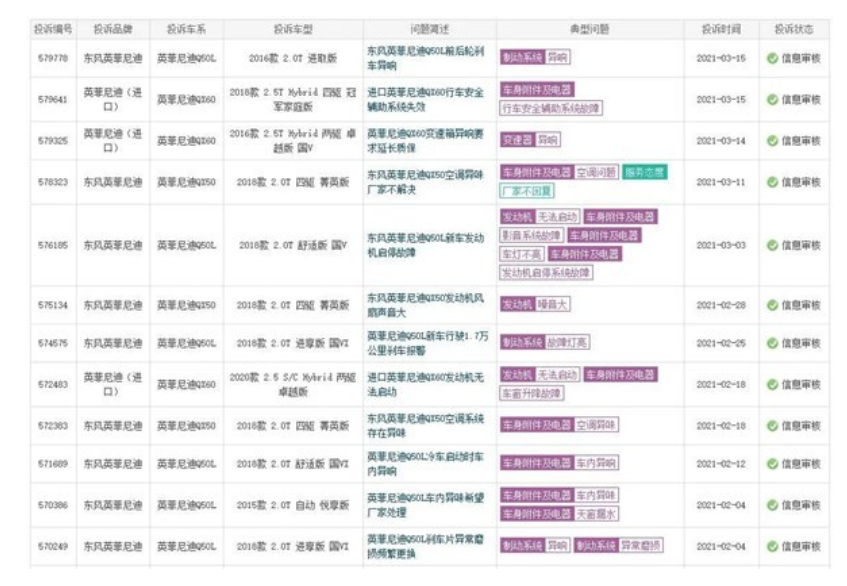Screen dimensions: 847x586
Task: Click 信息审核 status text in row 574575
Action: coord(801,343)
